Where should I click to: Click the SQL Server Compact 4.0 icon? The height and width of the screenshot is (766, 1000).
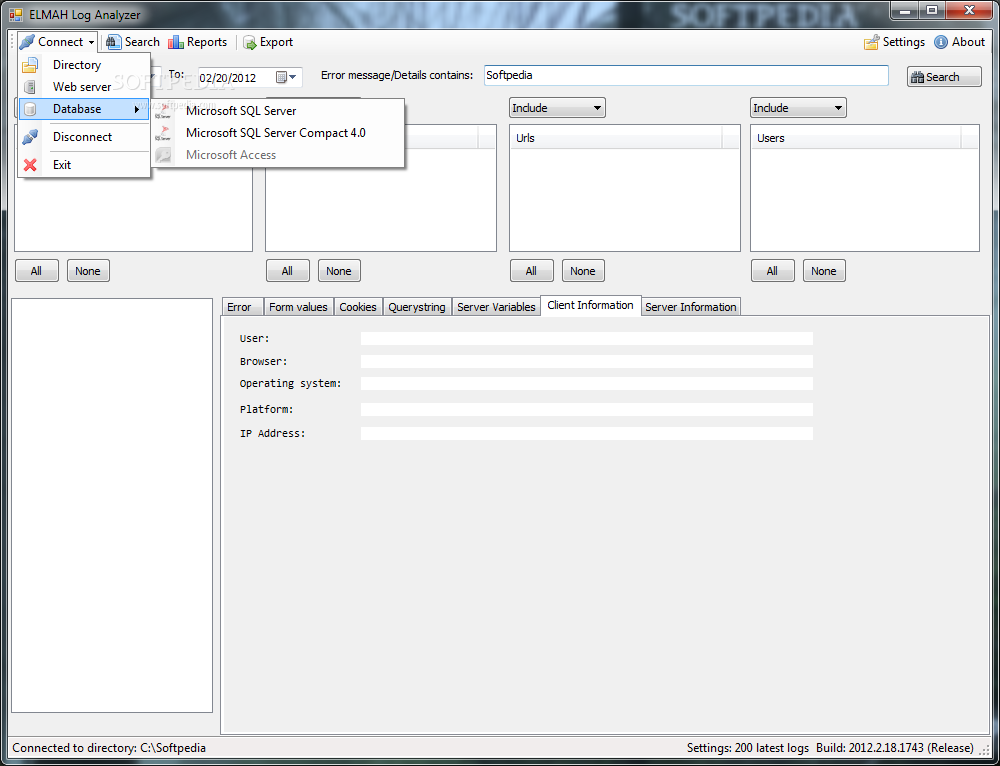[x=165, y=133]
